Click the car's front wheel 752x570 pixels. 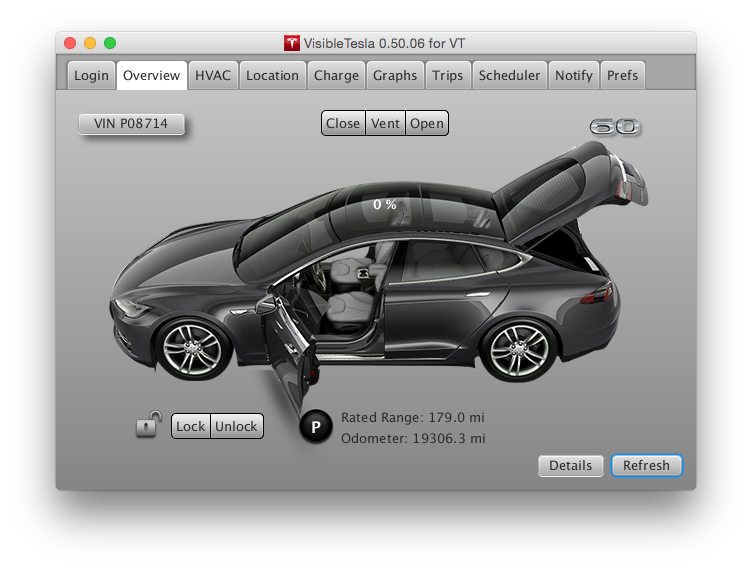[x=192, y=349]
